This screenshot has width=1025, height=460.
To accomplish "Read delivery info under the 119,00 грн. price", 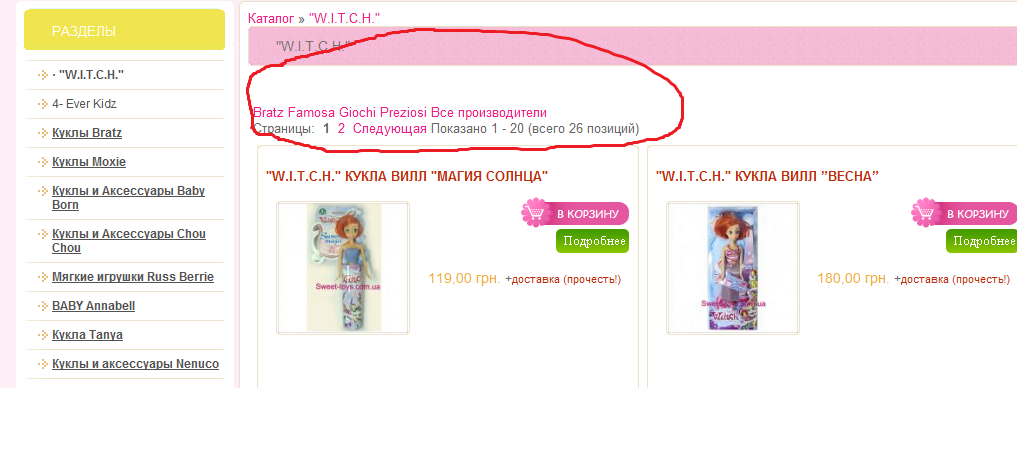I will [x=565, y=280].
